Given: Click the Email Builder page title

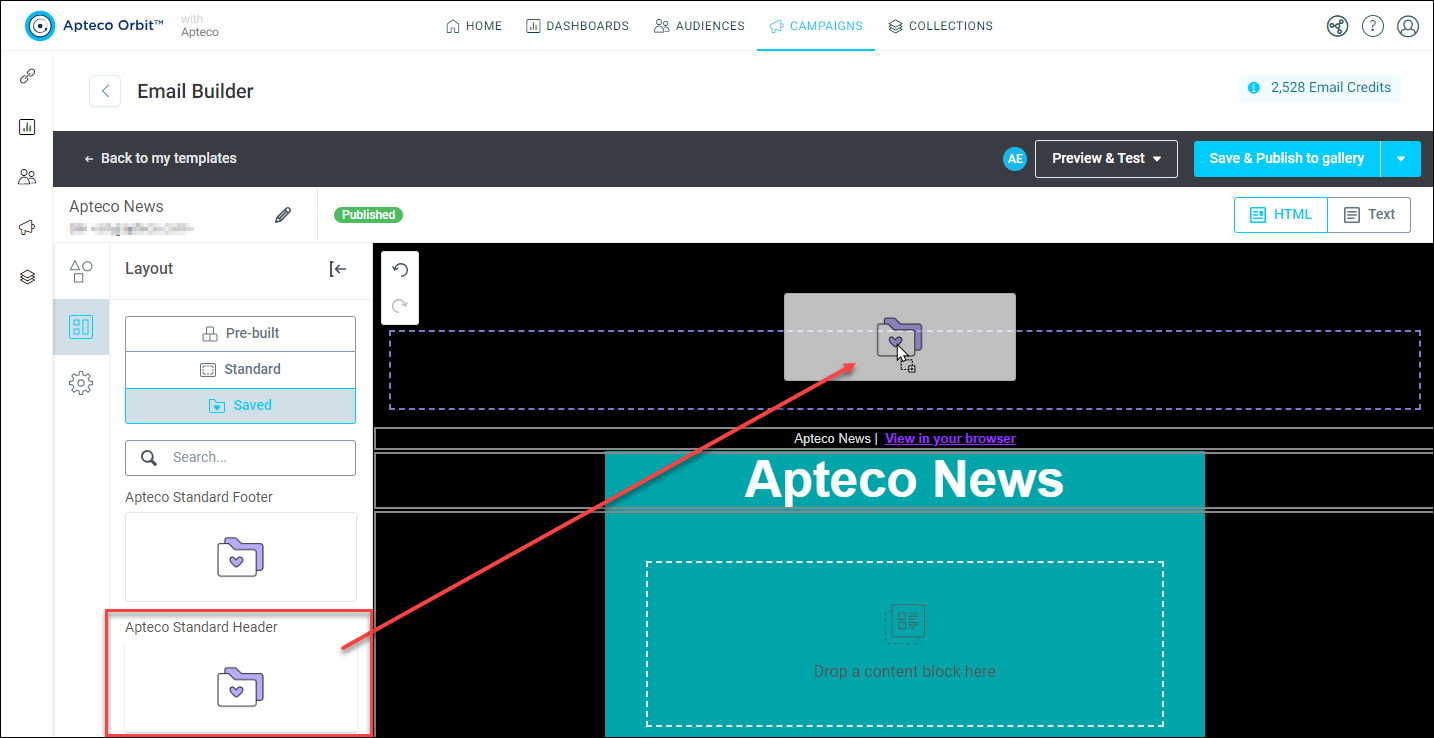Looking at the screenshot, I should point(196,91).
